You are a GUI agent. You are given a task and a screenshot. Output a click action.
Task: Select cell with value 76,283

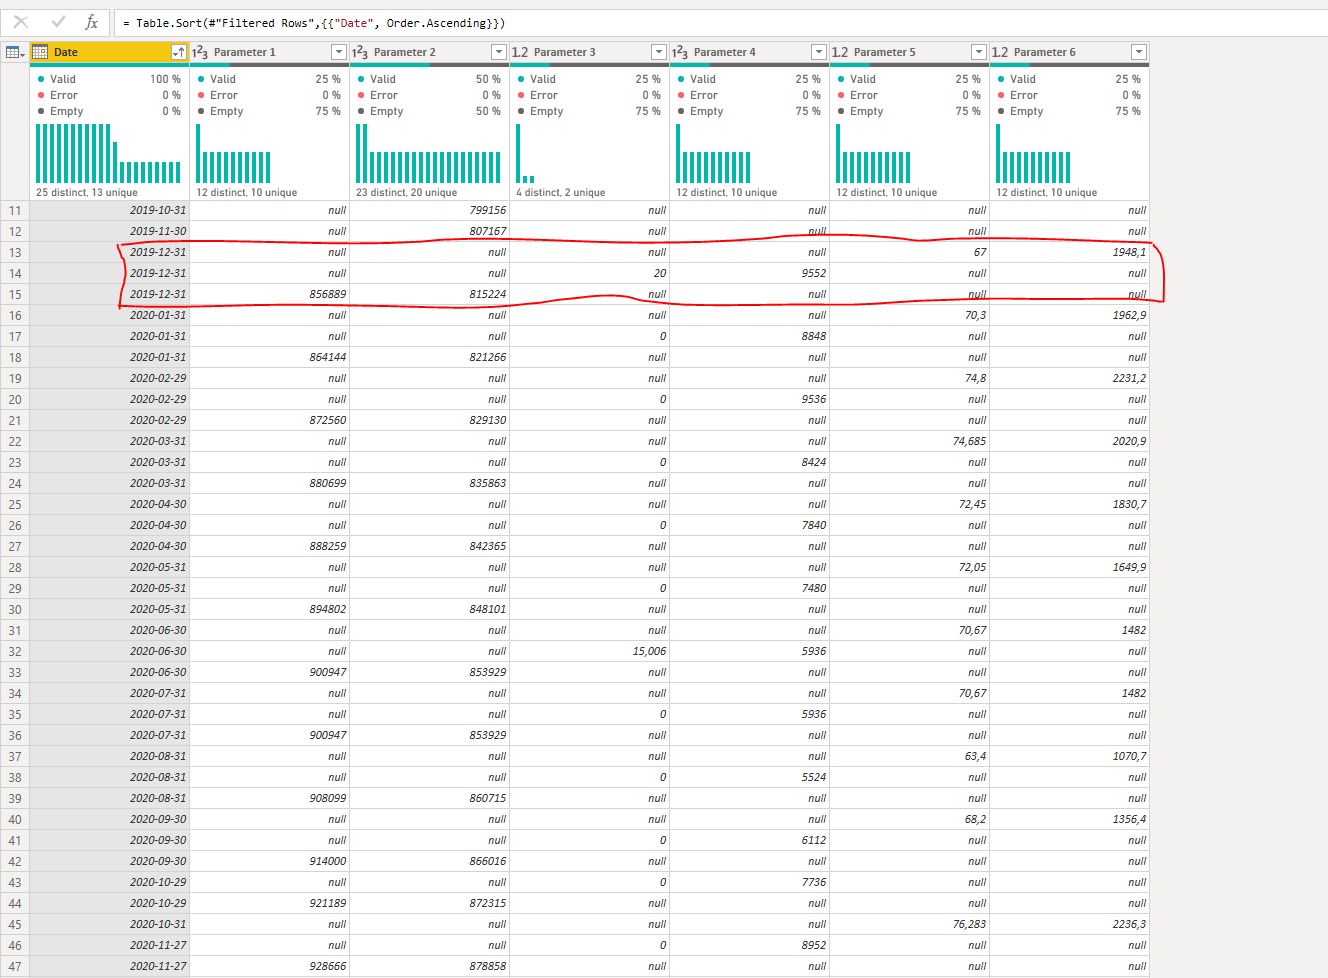(909, 924)
